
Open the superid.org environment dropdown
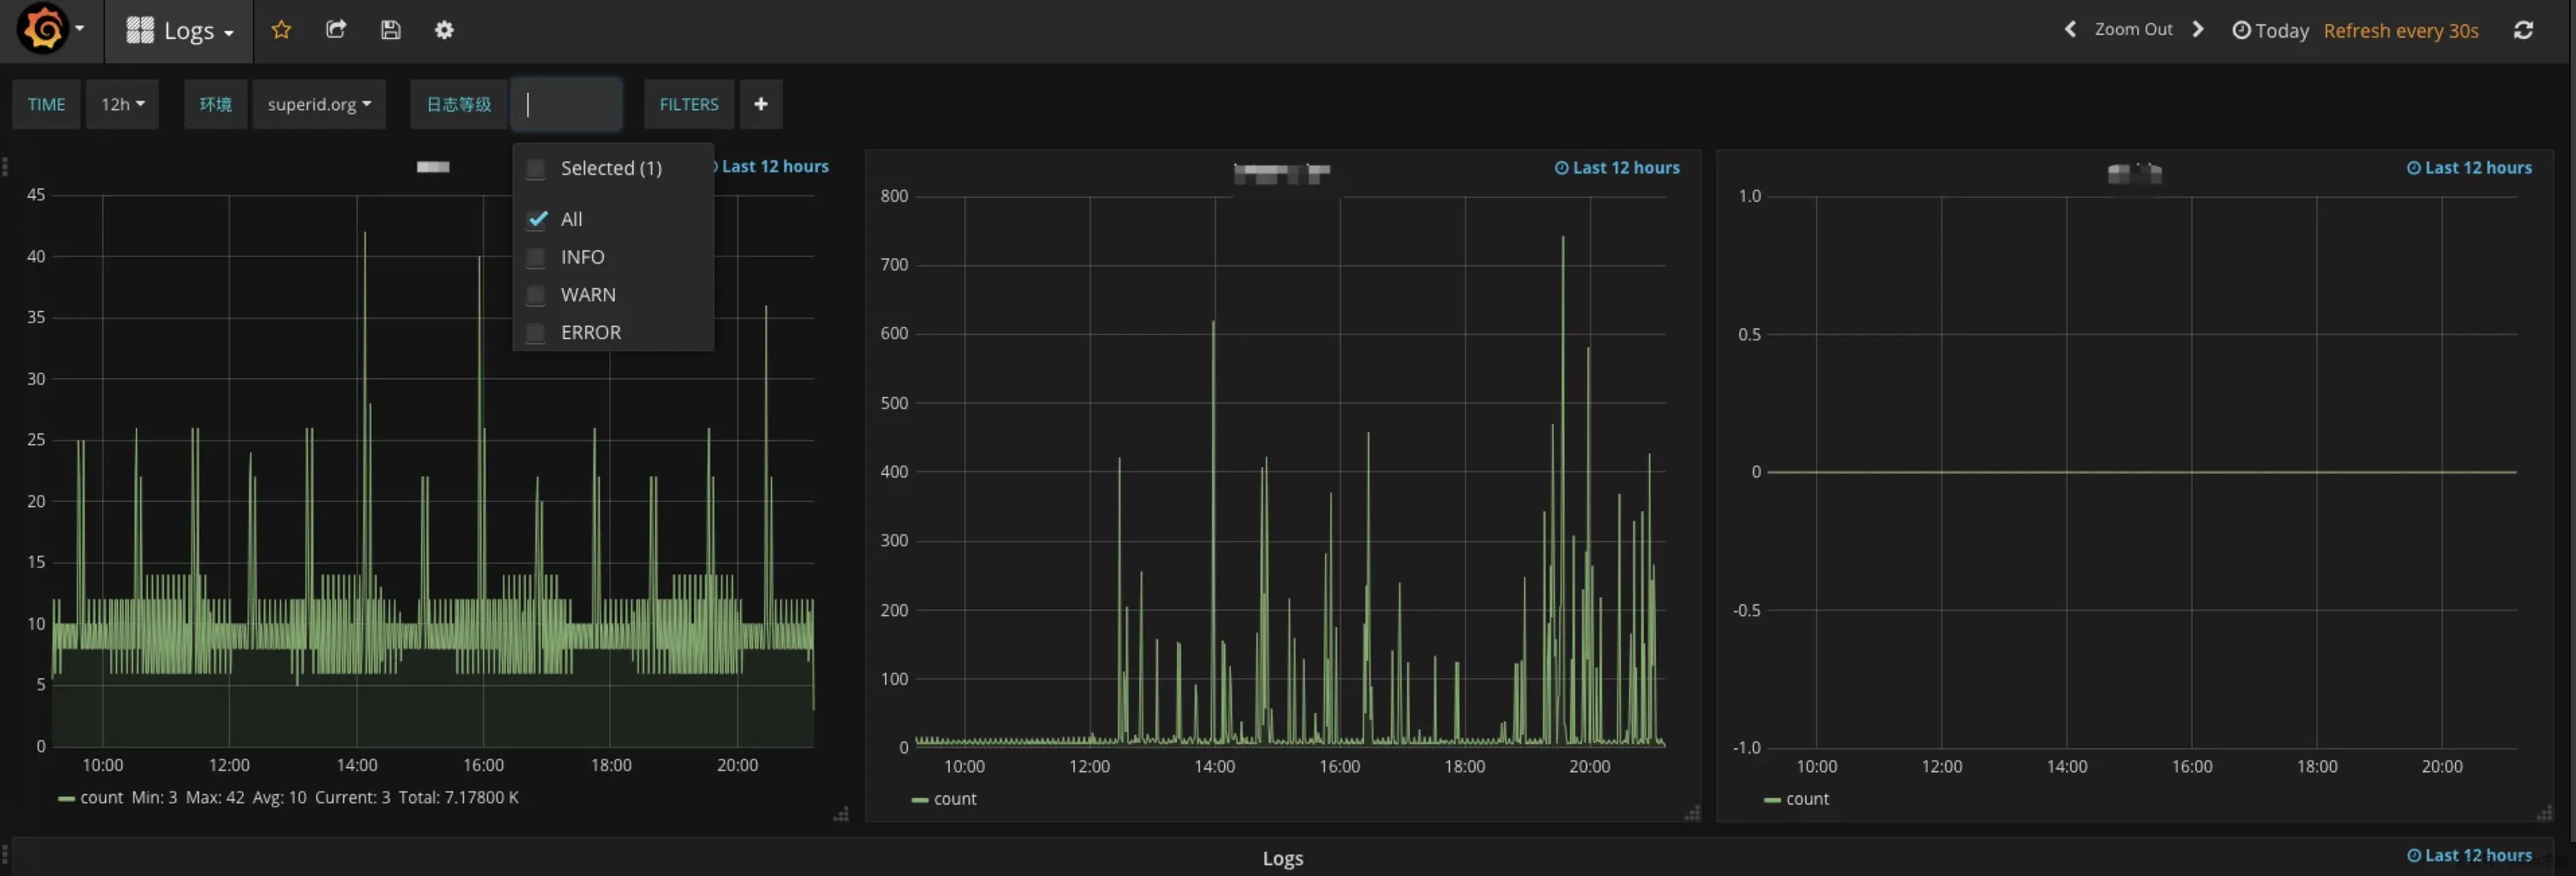point(319,104)
